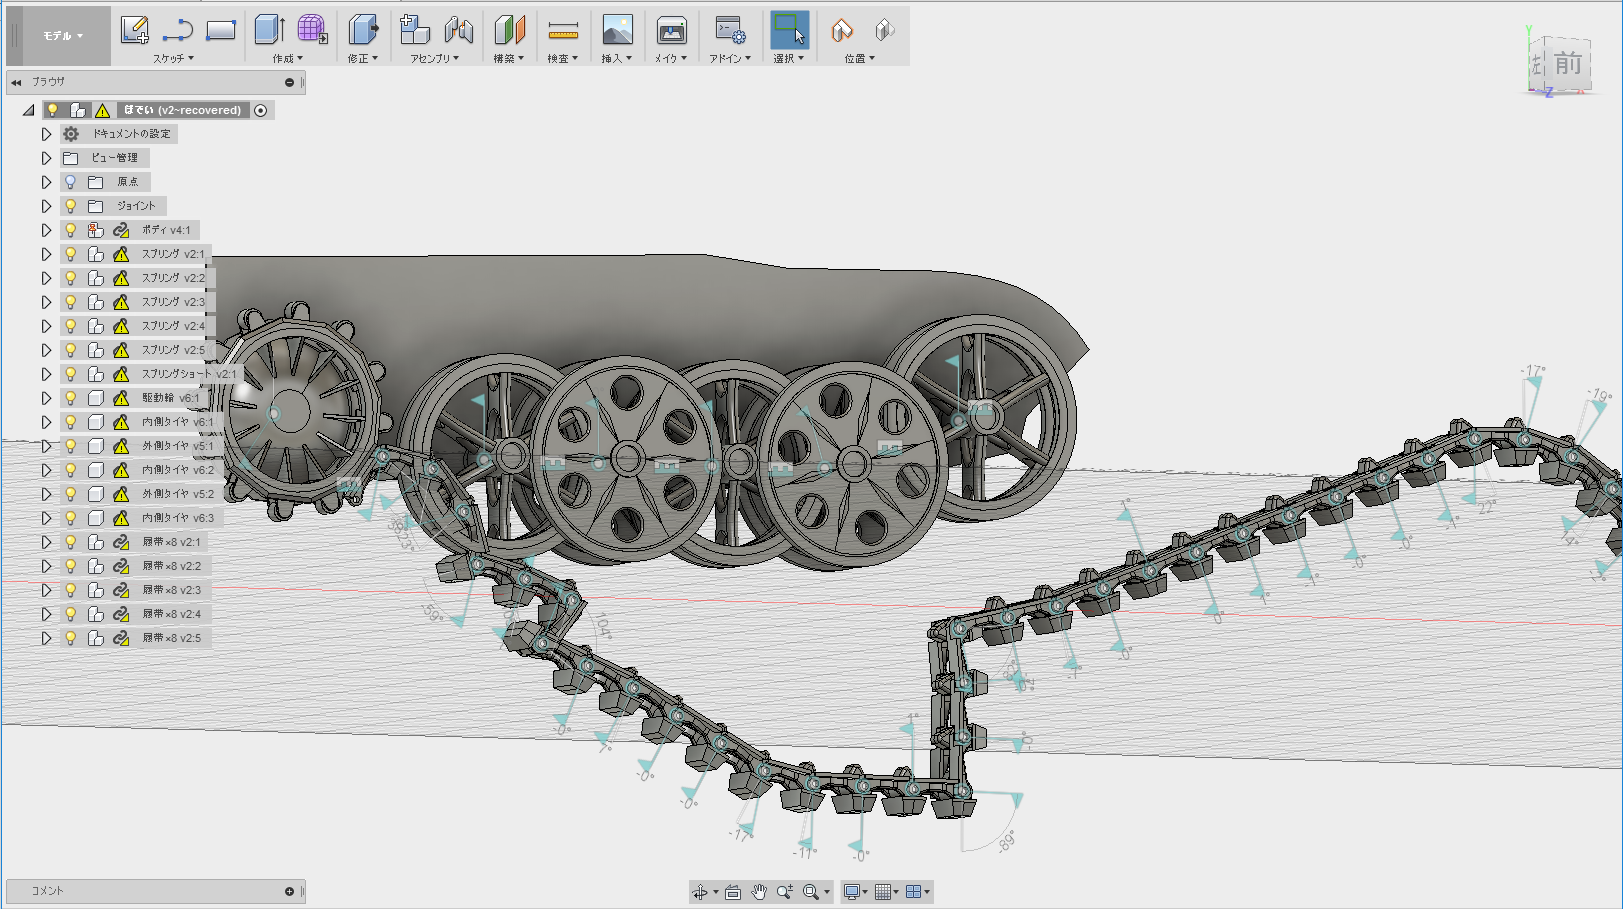The height and width of the screenshot is (909, 1623).
Task: Collapse the ブラウザ panel with minus button
Action: [x=289, y=82]
